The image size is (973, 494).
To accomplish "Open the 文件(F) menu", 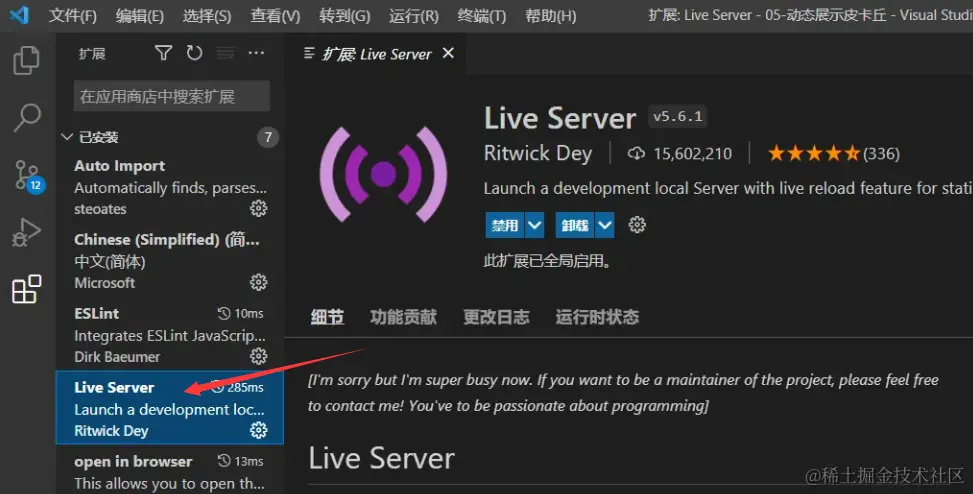I will pyautogui.click(x=73, y=16).
